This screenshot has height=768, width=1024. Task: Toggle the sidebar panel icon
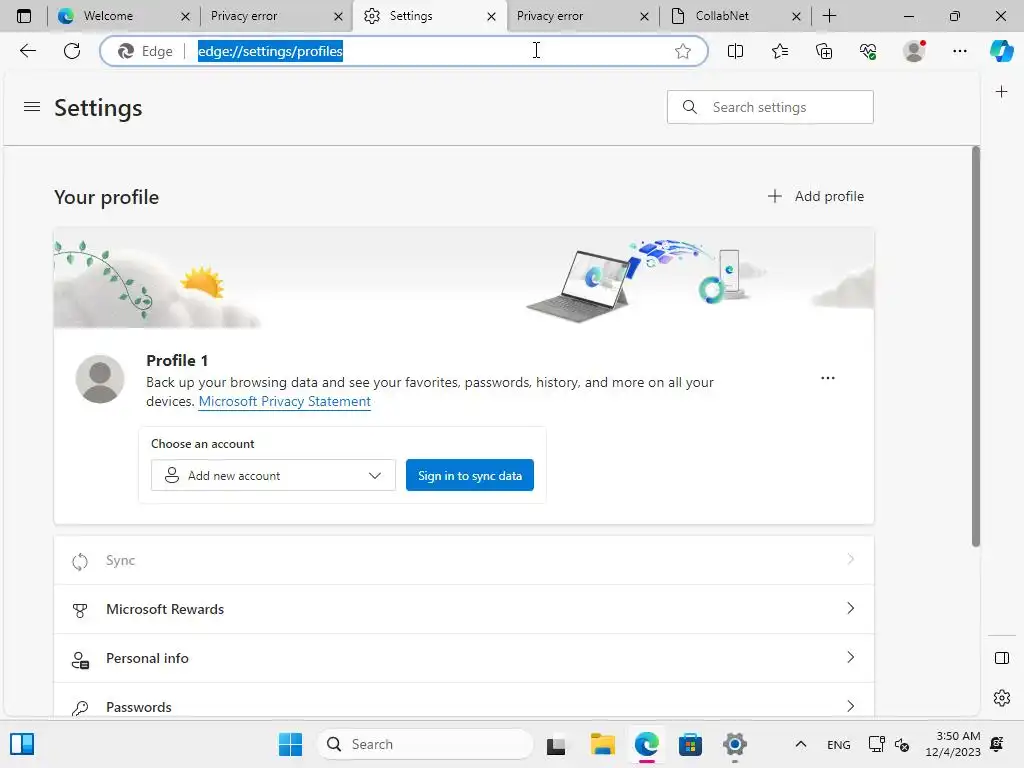point(1001,658)
